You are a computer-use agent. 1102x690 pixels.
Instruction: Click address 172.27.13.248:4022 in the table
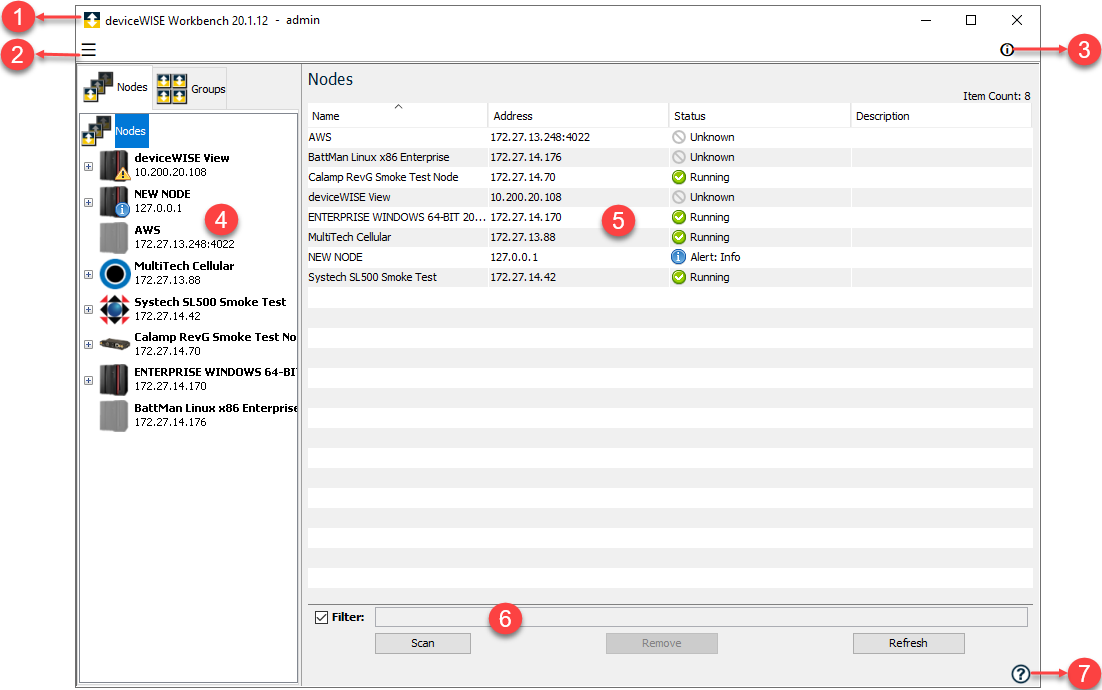point(540,137)
